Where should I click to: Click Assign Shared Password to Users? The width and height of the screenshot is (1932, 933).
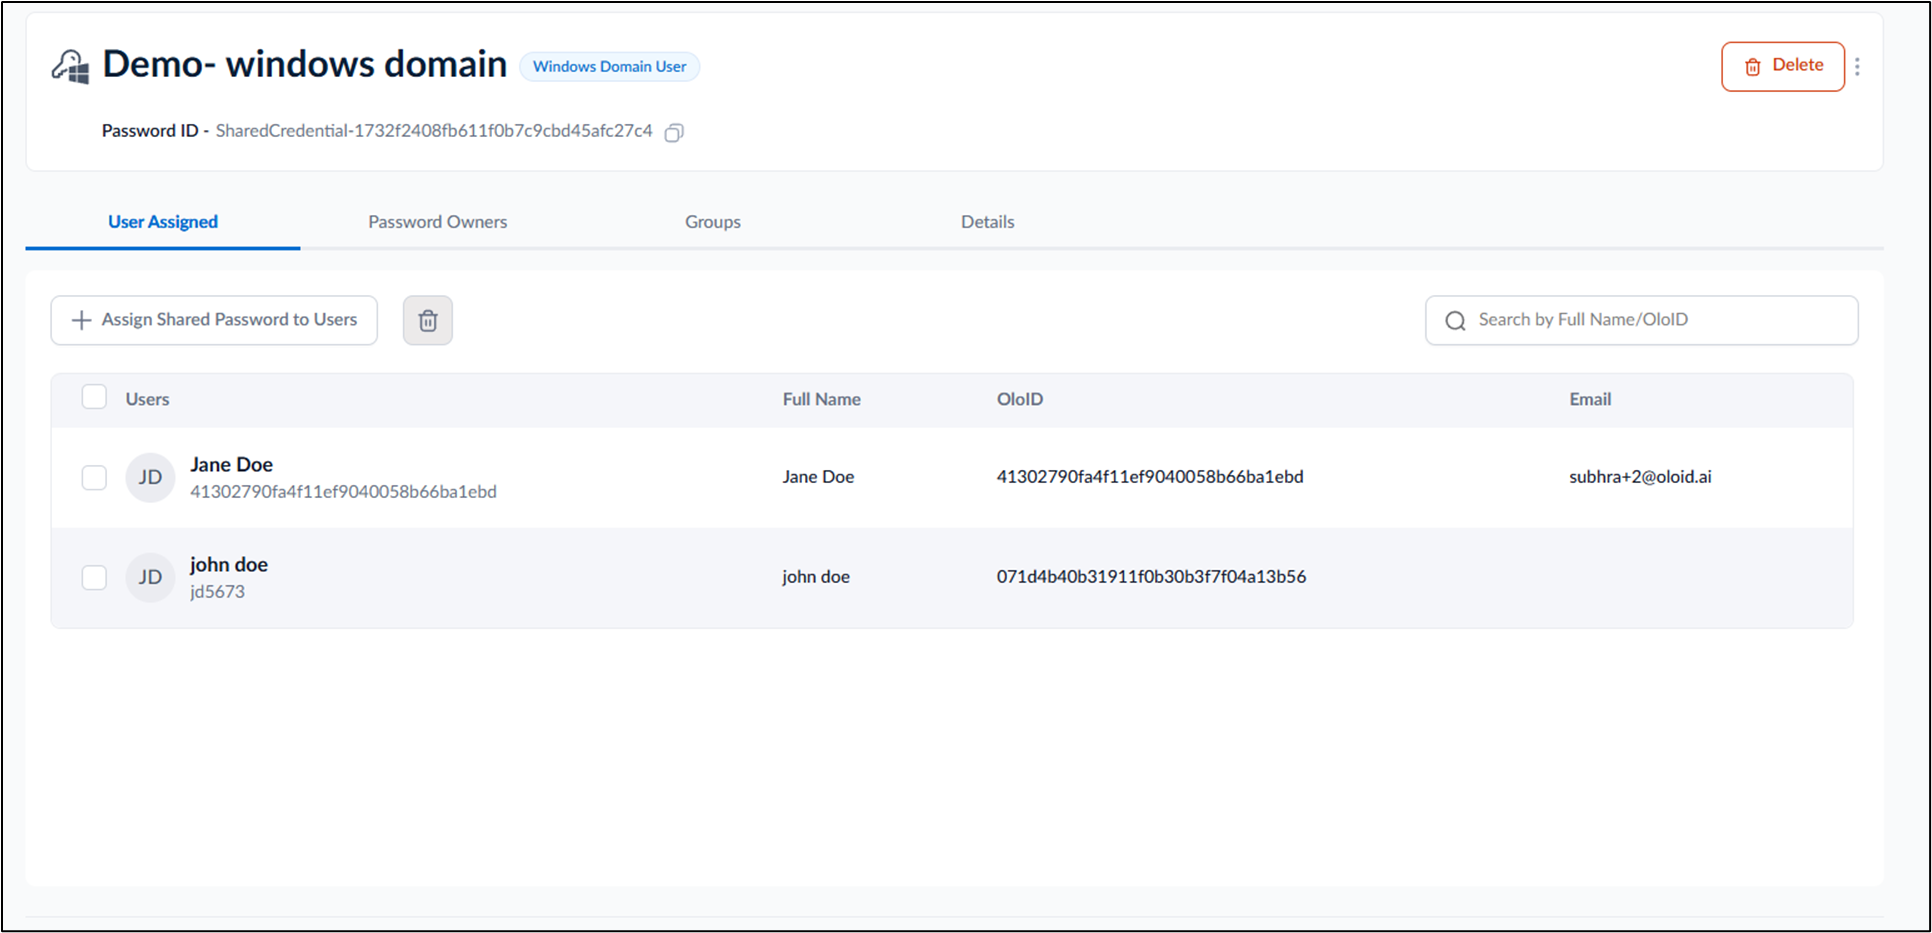point(214,320)
